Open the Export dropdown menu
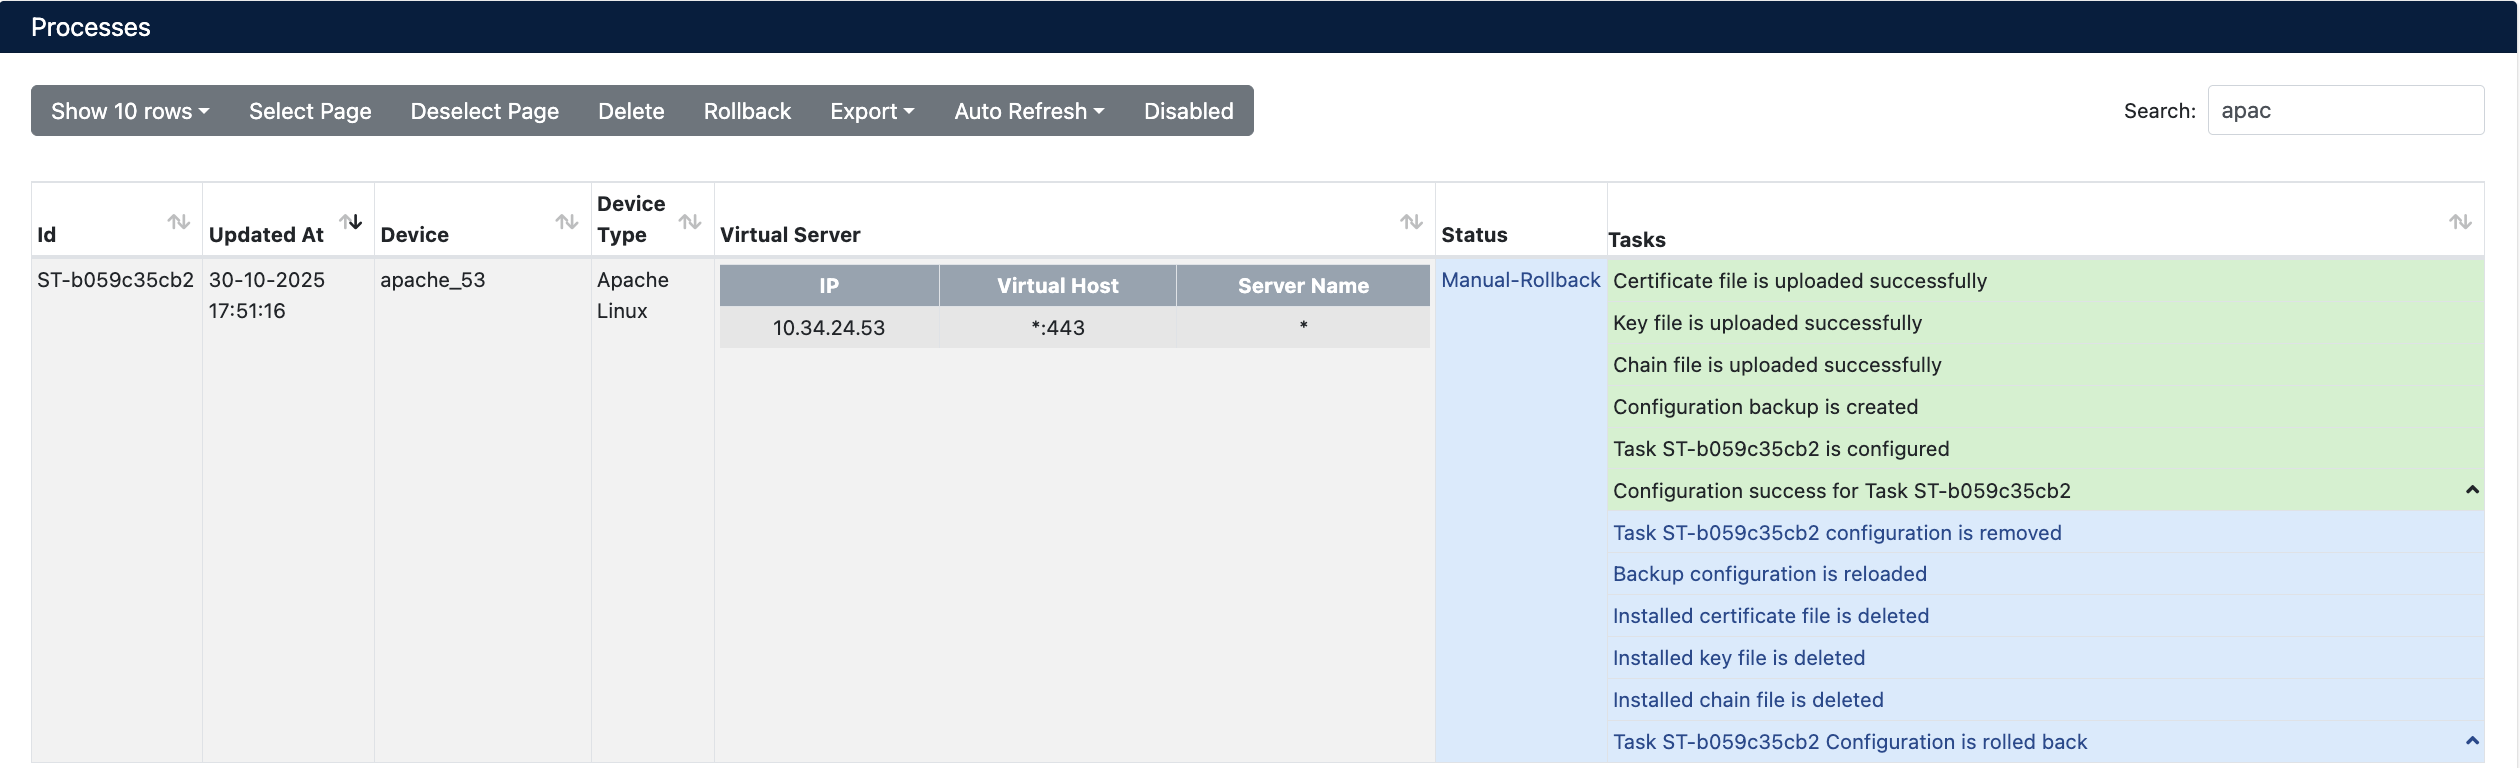Image resolution: width=2520 pixels, height=768 pixels. (x=872, y=111)
